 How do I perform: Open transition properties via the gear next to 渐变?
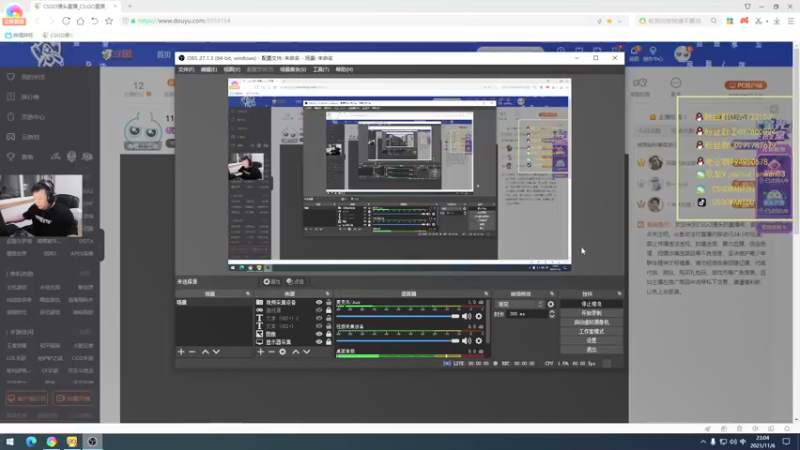(551, 305)
